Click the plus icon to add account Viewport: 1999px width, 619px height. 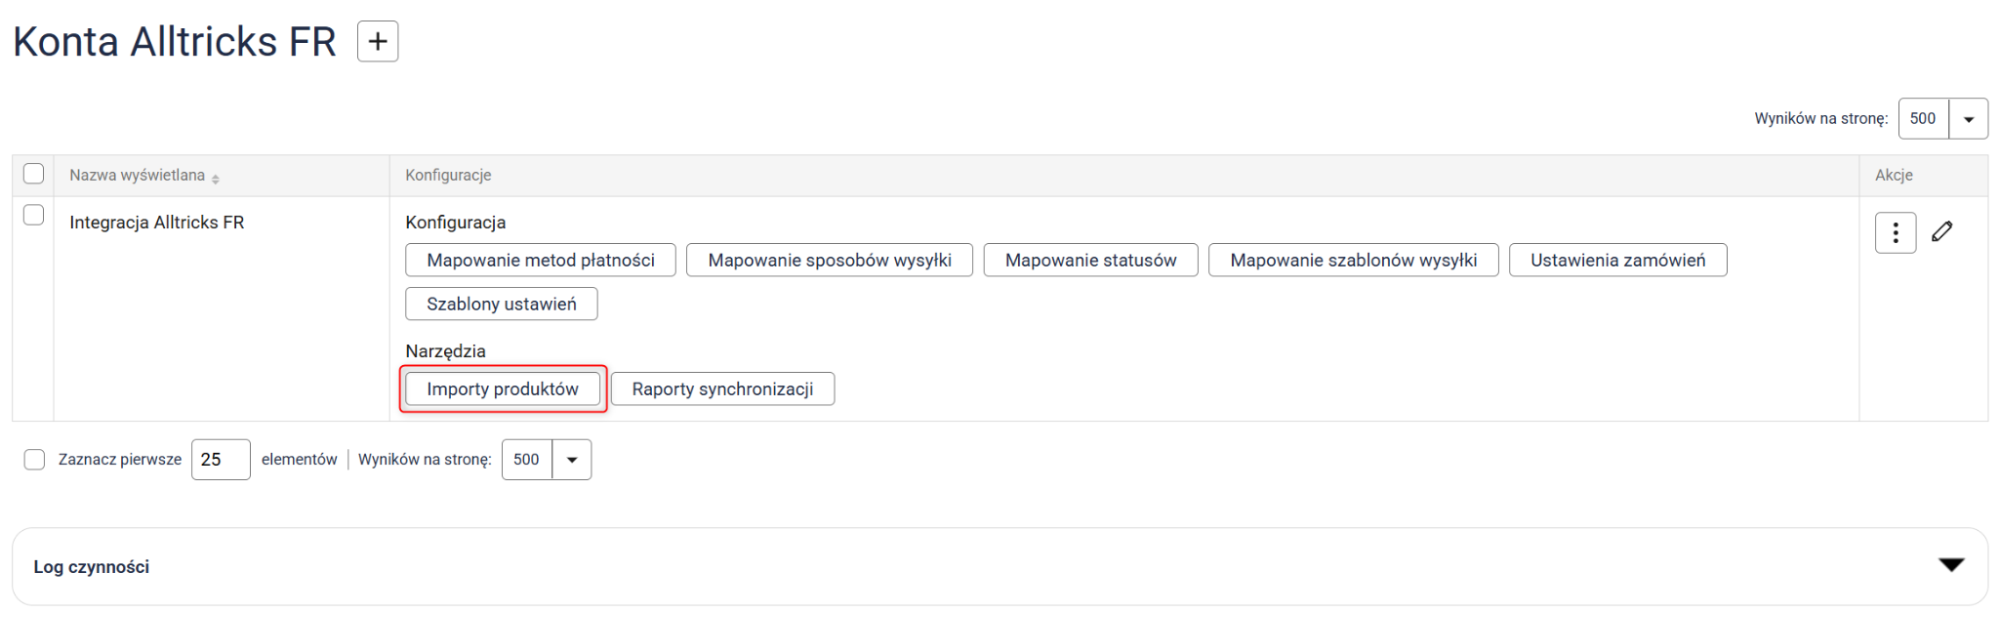(377, 42)
